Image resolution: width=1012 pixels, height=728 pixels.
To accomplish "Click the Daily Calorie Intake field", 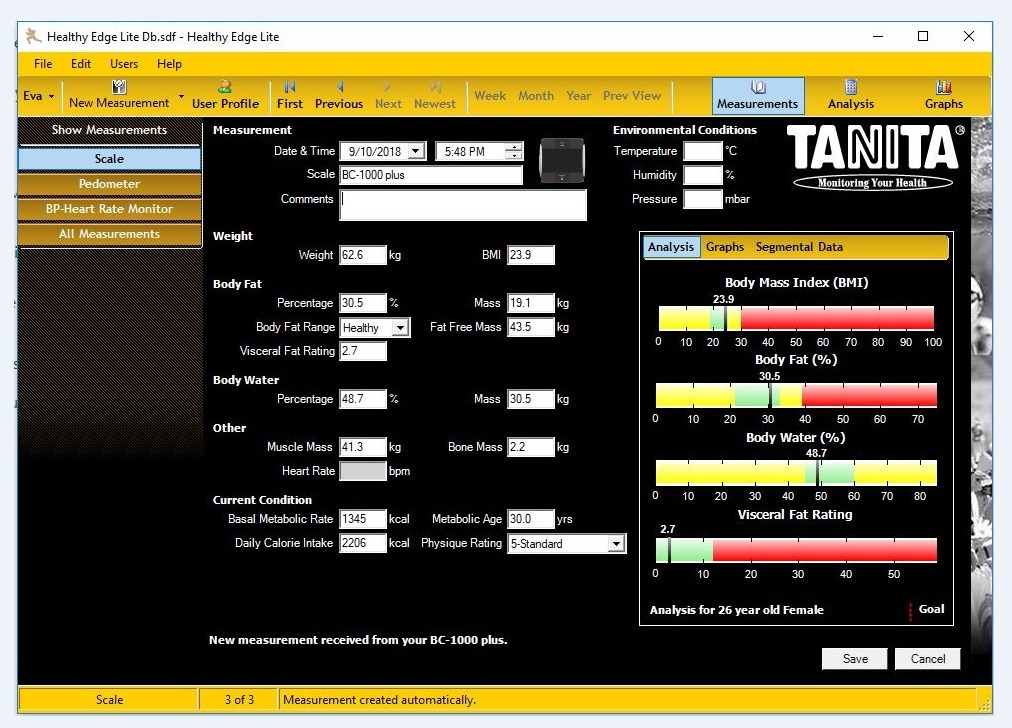I will (363, 543).
